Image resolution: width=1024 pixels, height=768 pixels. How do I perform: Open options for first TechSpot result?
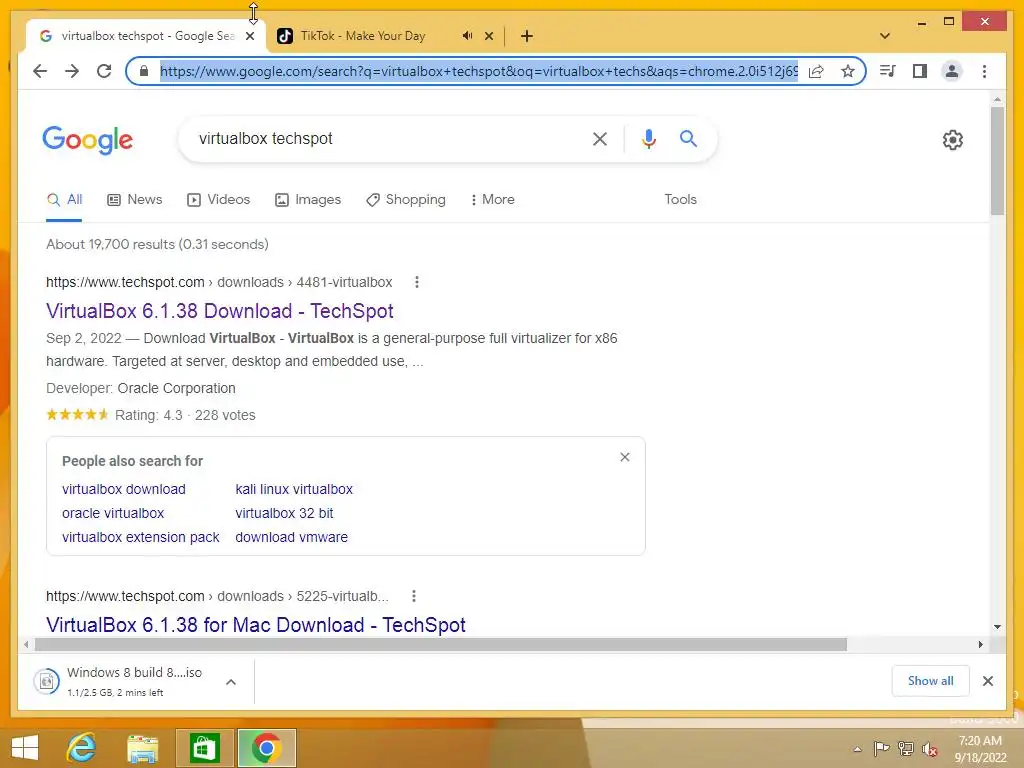tap(417, 282)
